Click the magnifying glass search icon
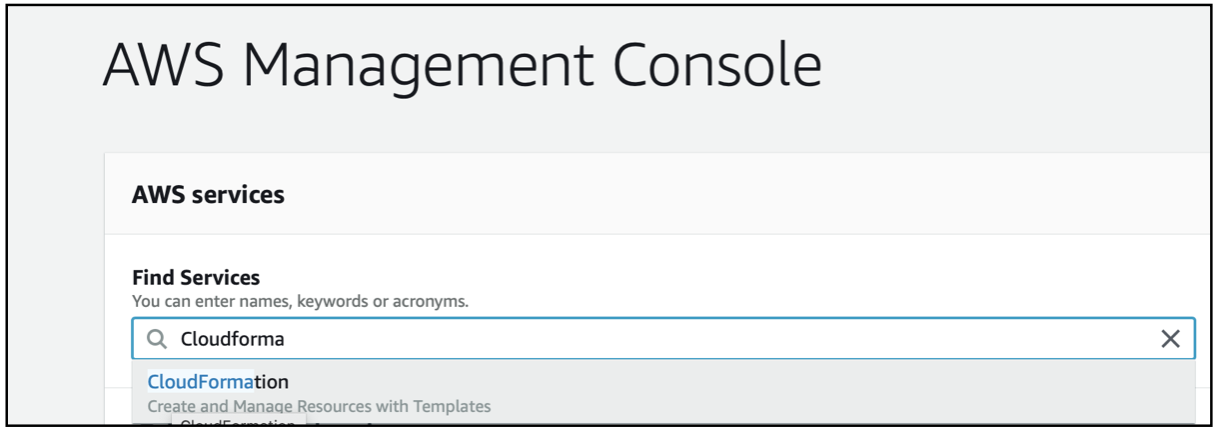 (157, 339)
